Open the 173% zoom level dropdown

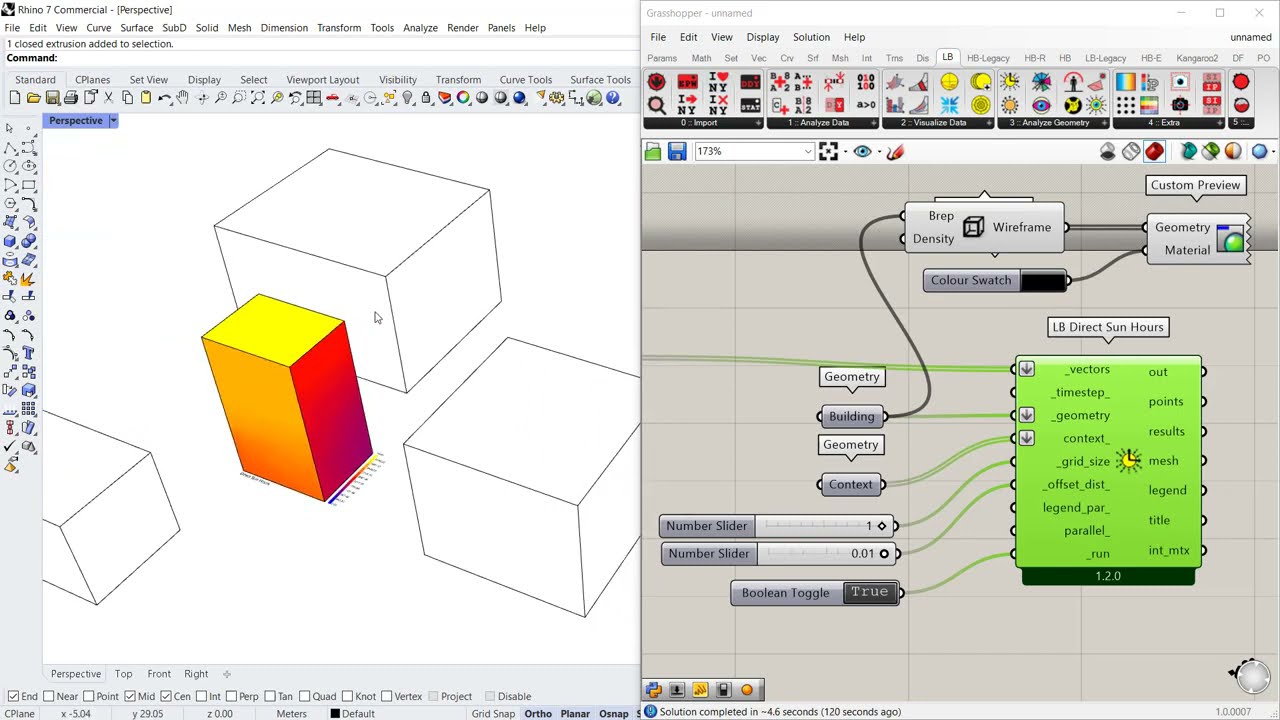[x=808, y=151]
